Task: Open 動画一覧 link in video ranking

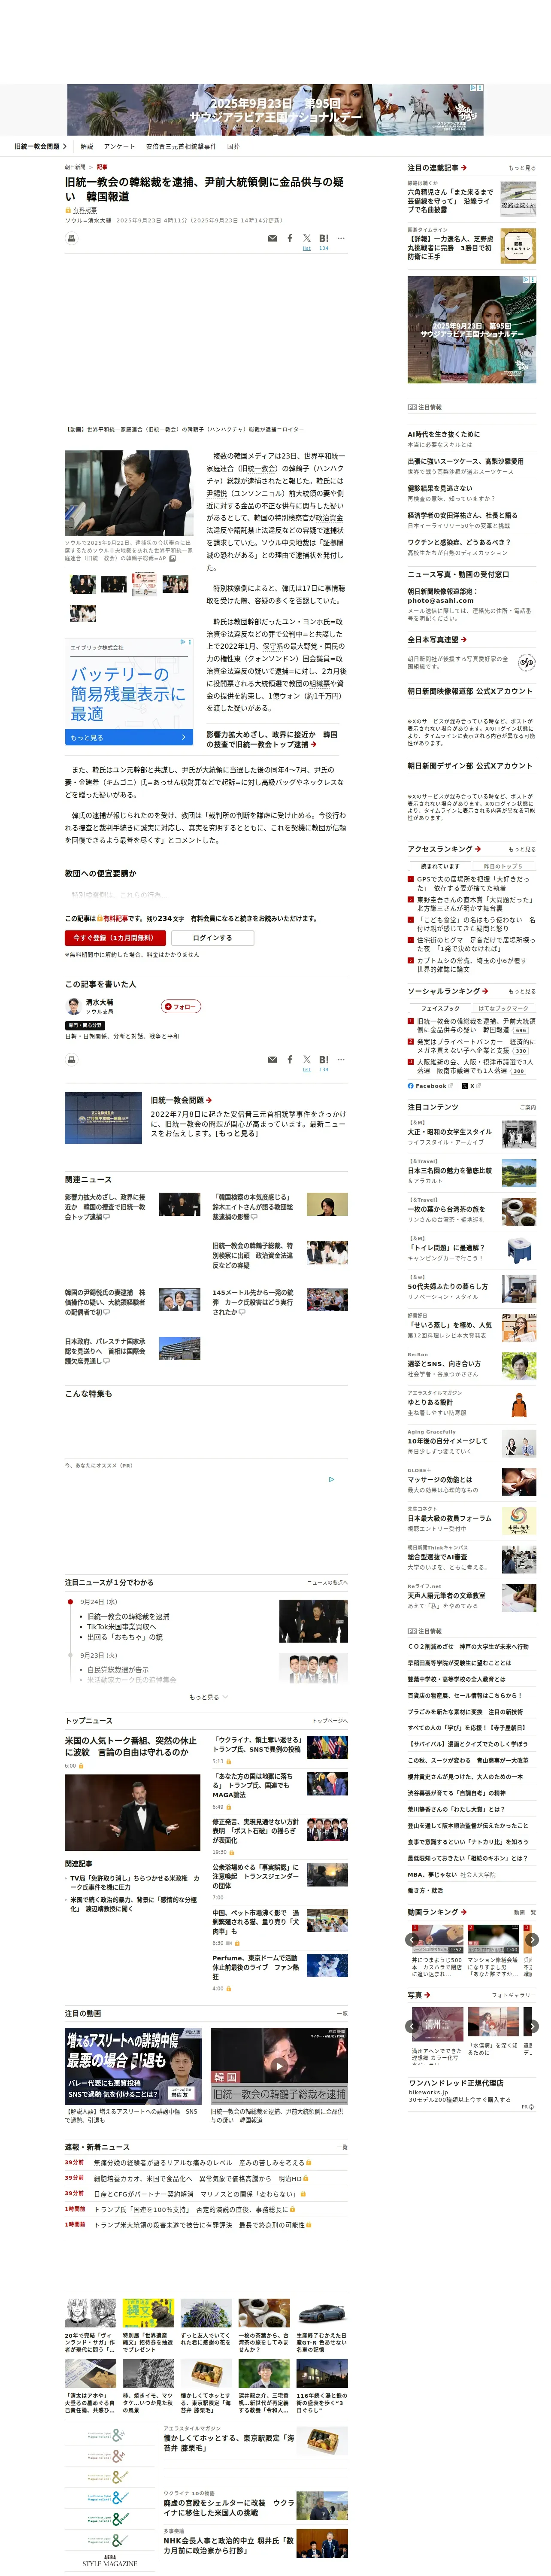Action: pyautogui.click(x=525, y=1912)
